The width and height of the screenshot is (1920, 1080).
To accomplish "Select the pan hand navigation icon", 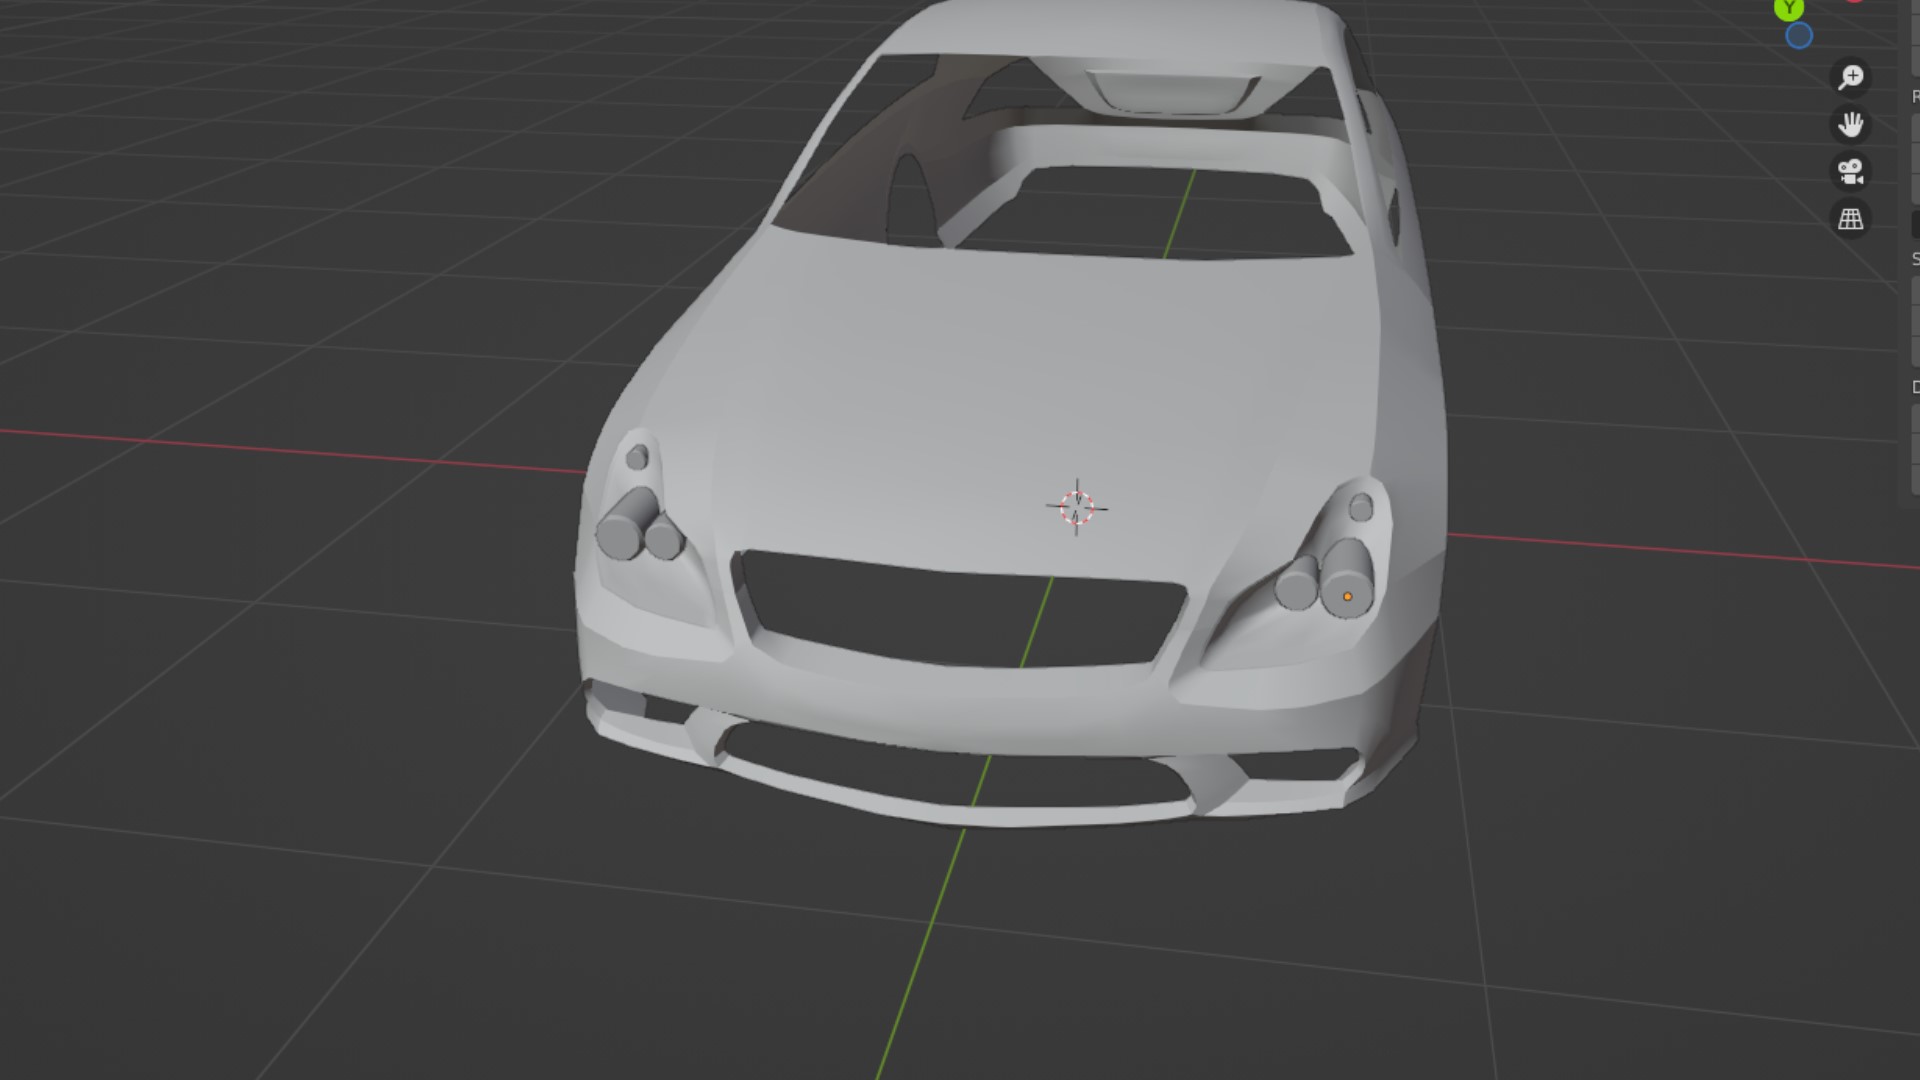I will click(1850, 124).
